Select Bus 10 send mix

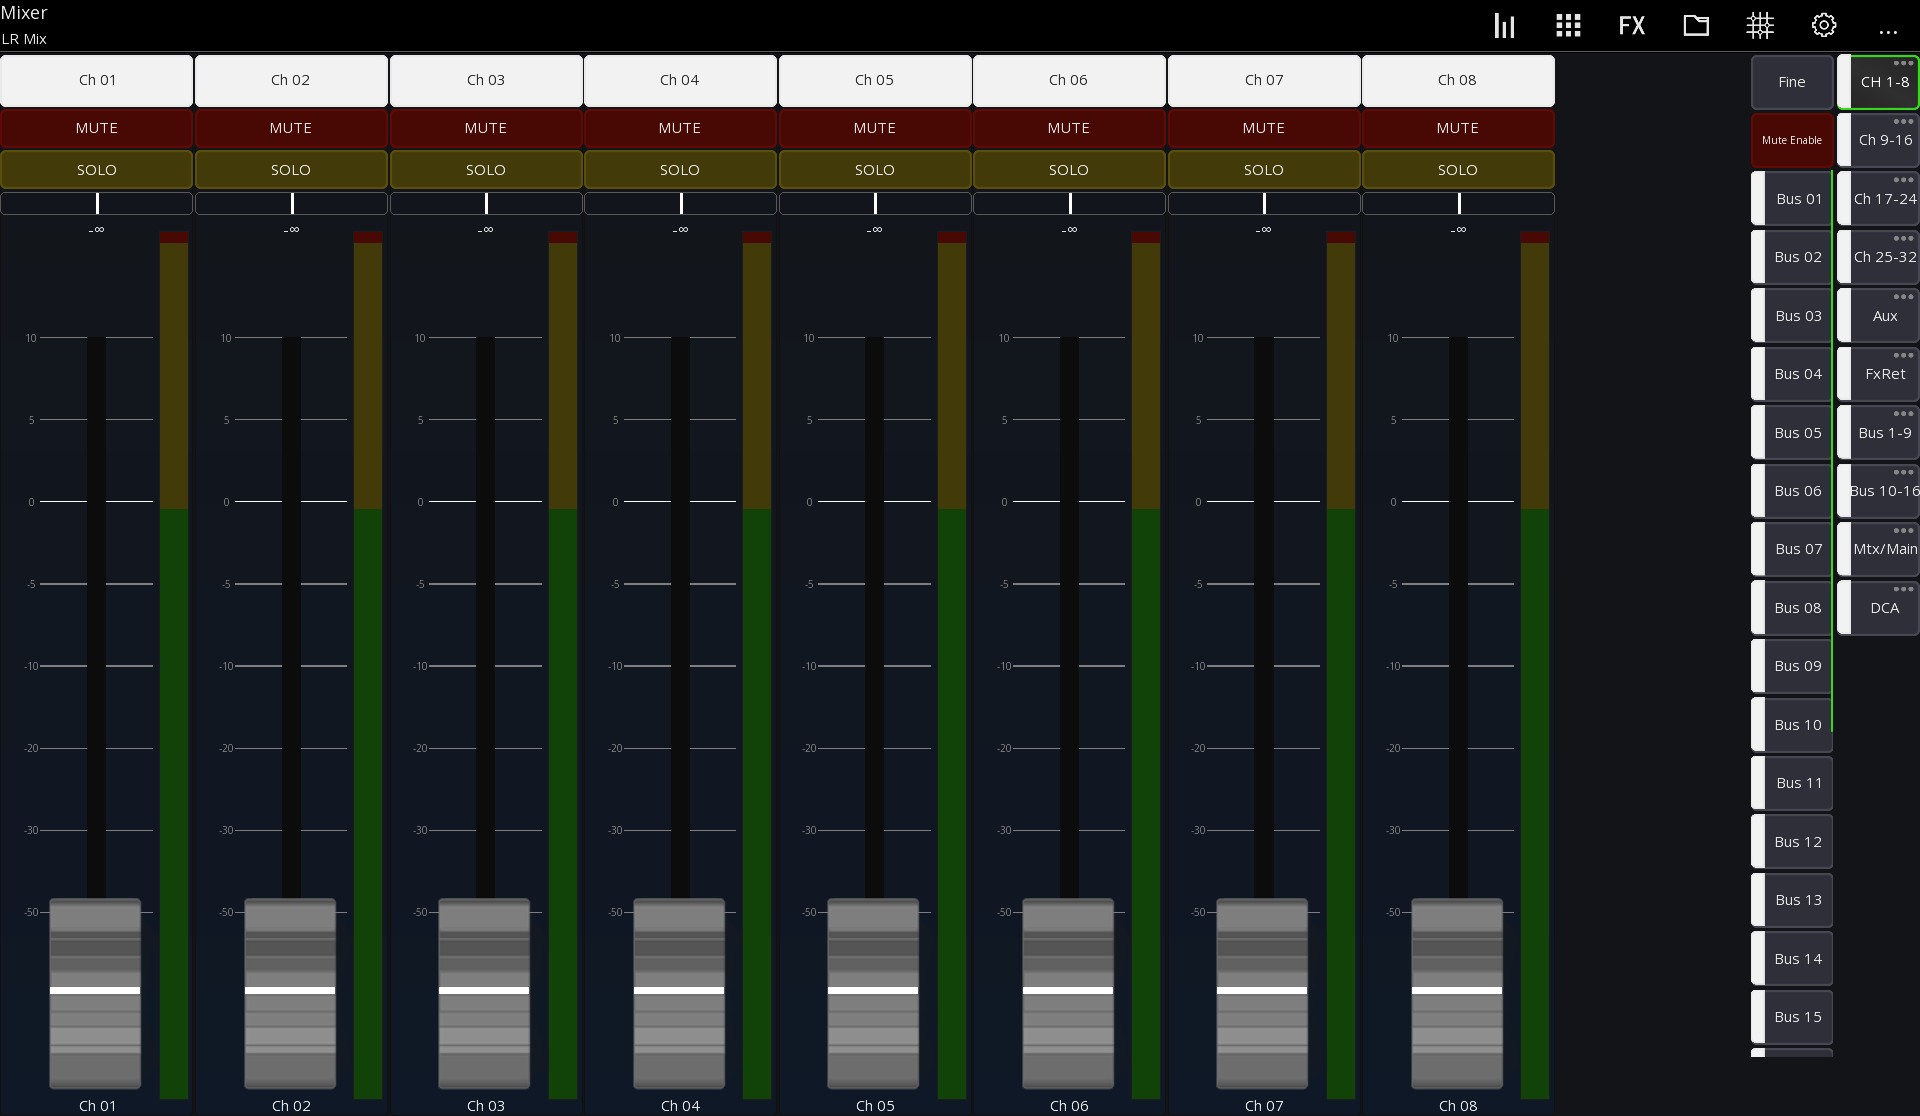click(1792, 725)
